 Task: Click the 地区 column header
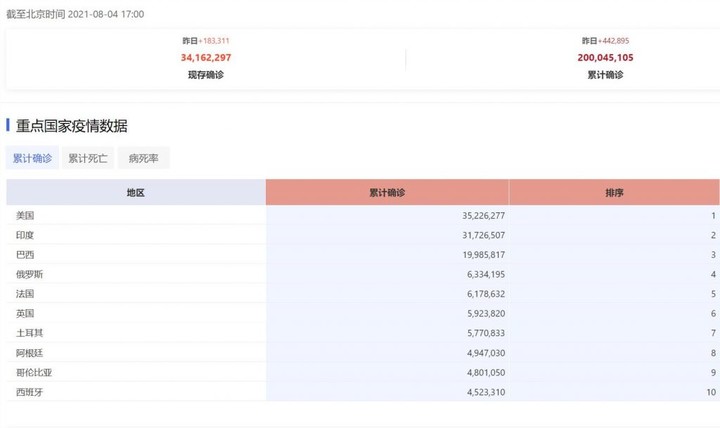(136, 192)
